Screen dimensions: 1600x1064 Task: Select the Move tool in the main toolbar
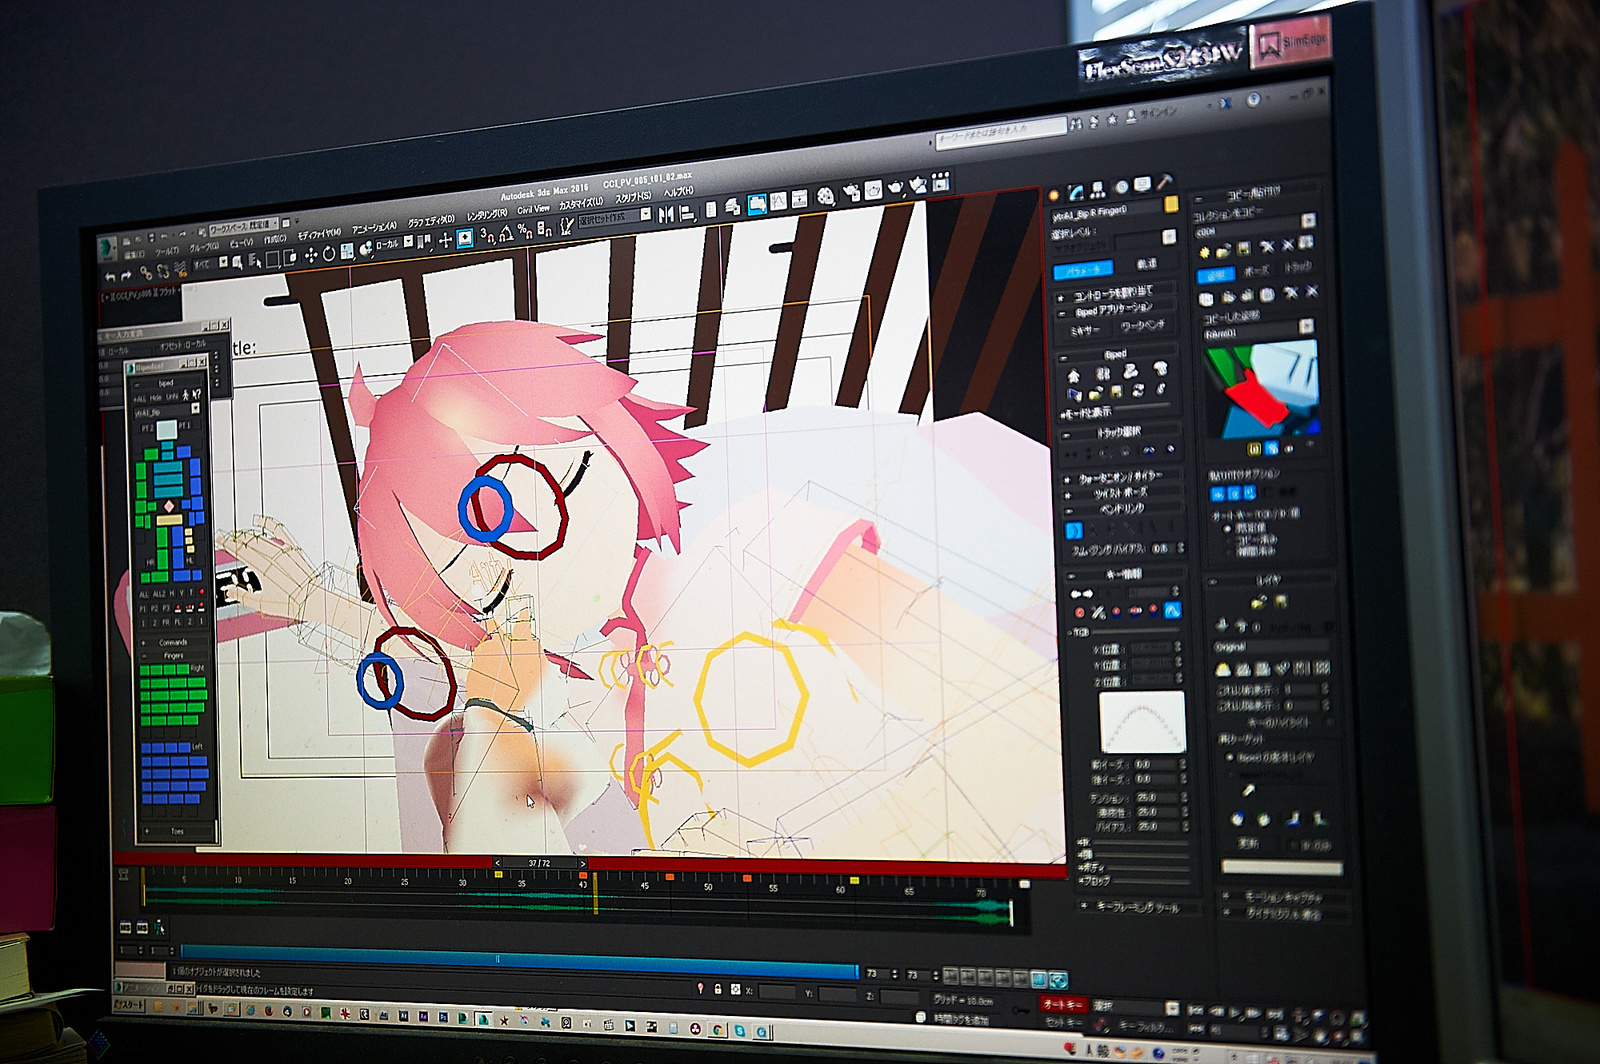pos(310,255)
